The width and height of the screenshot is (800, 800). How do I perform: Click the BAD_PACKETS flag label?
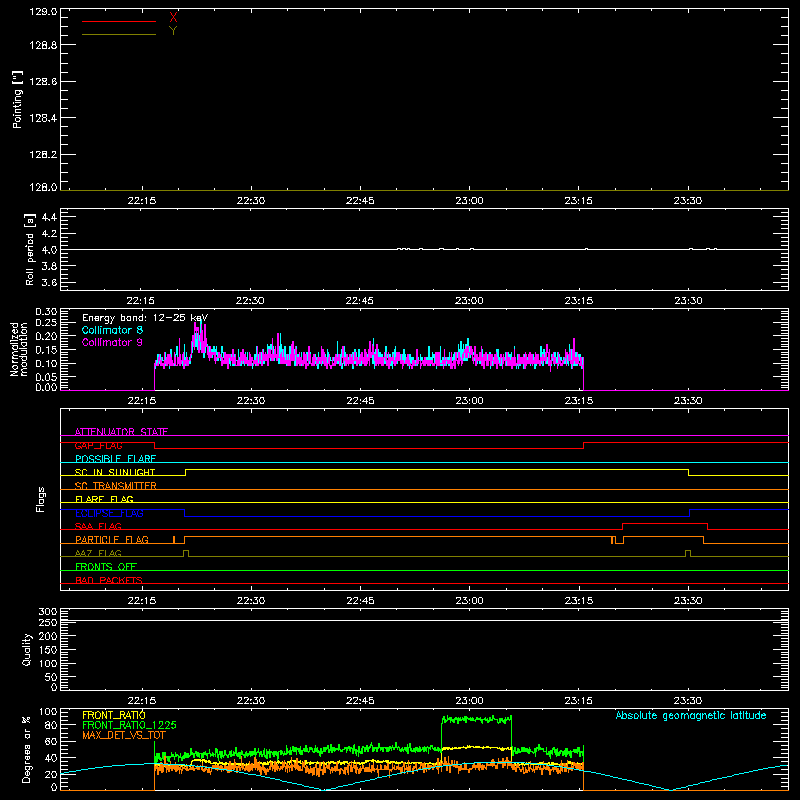coord(109,581)
